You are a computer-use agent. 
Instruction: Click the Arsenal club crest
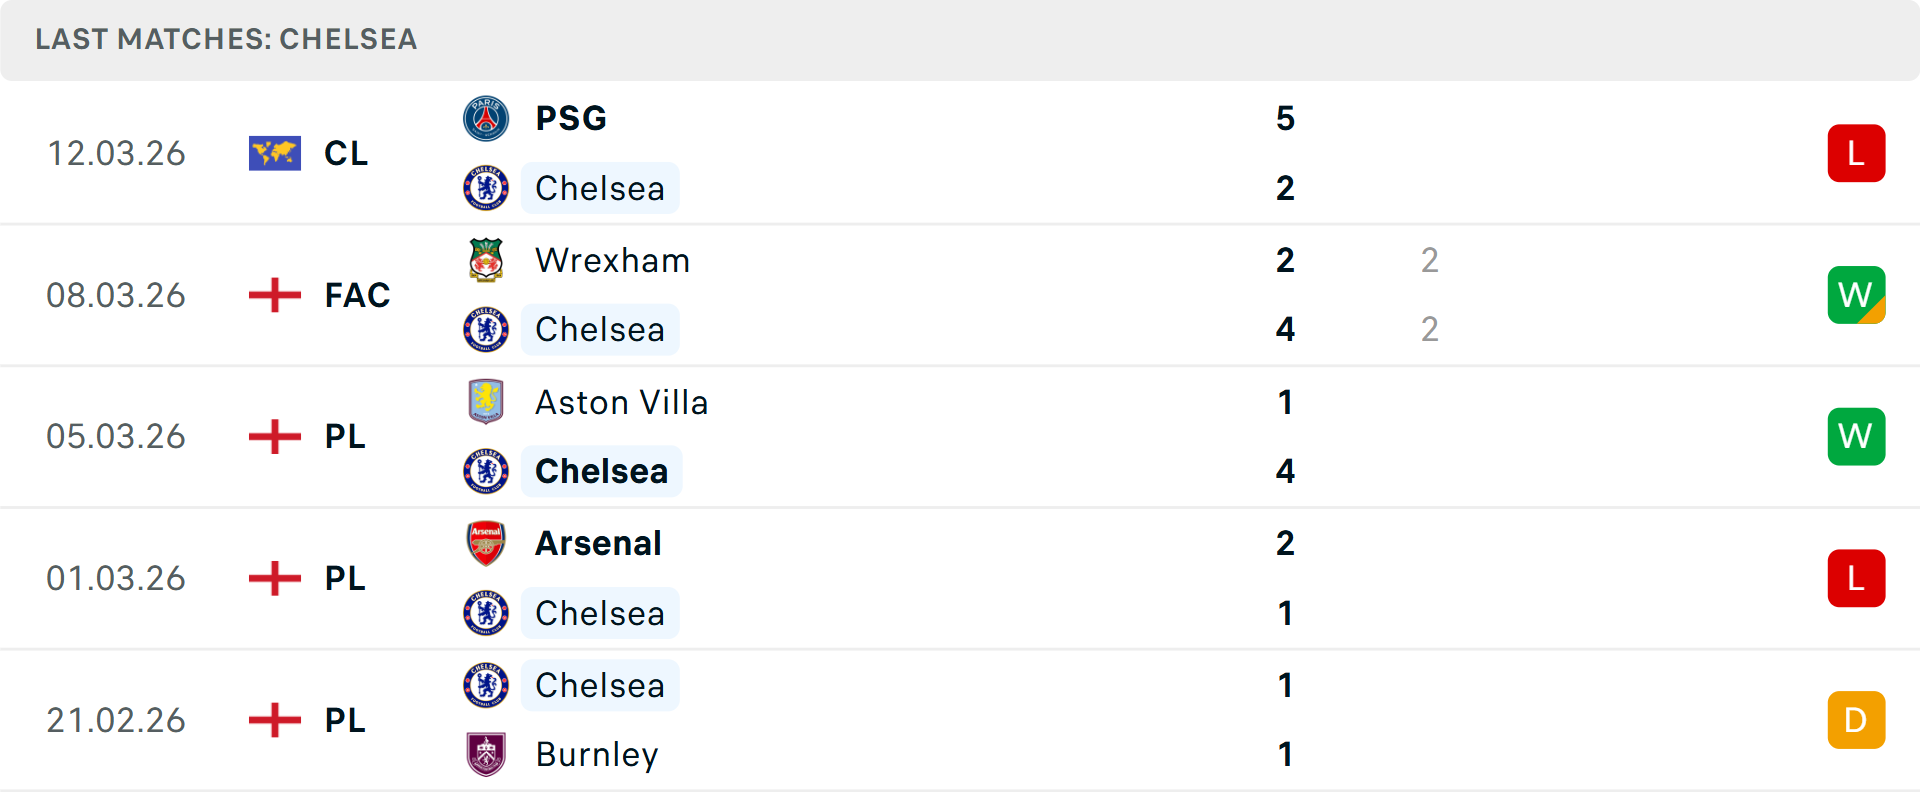pos(486,543)
